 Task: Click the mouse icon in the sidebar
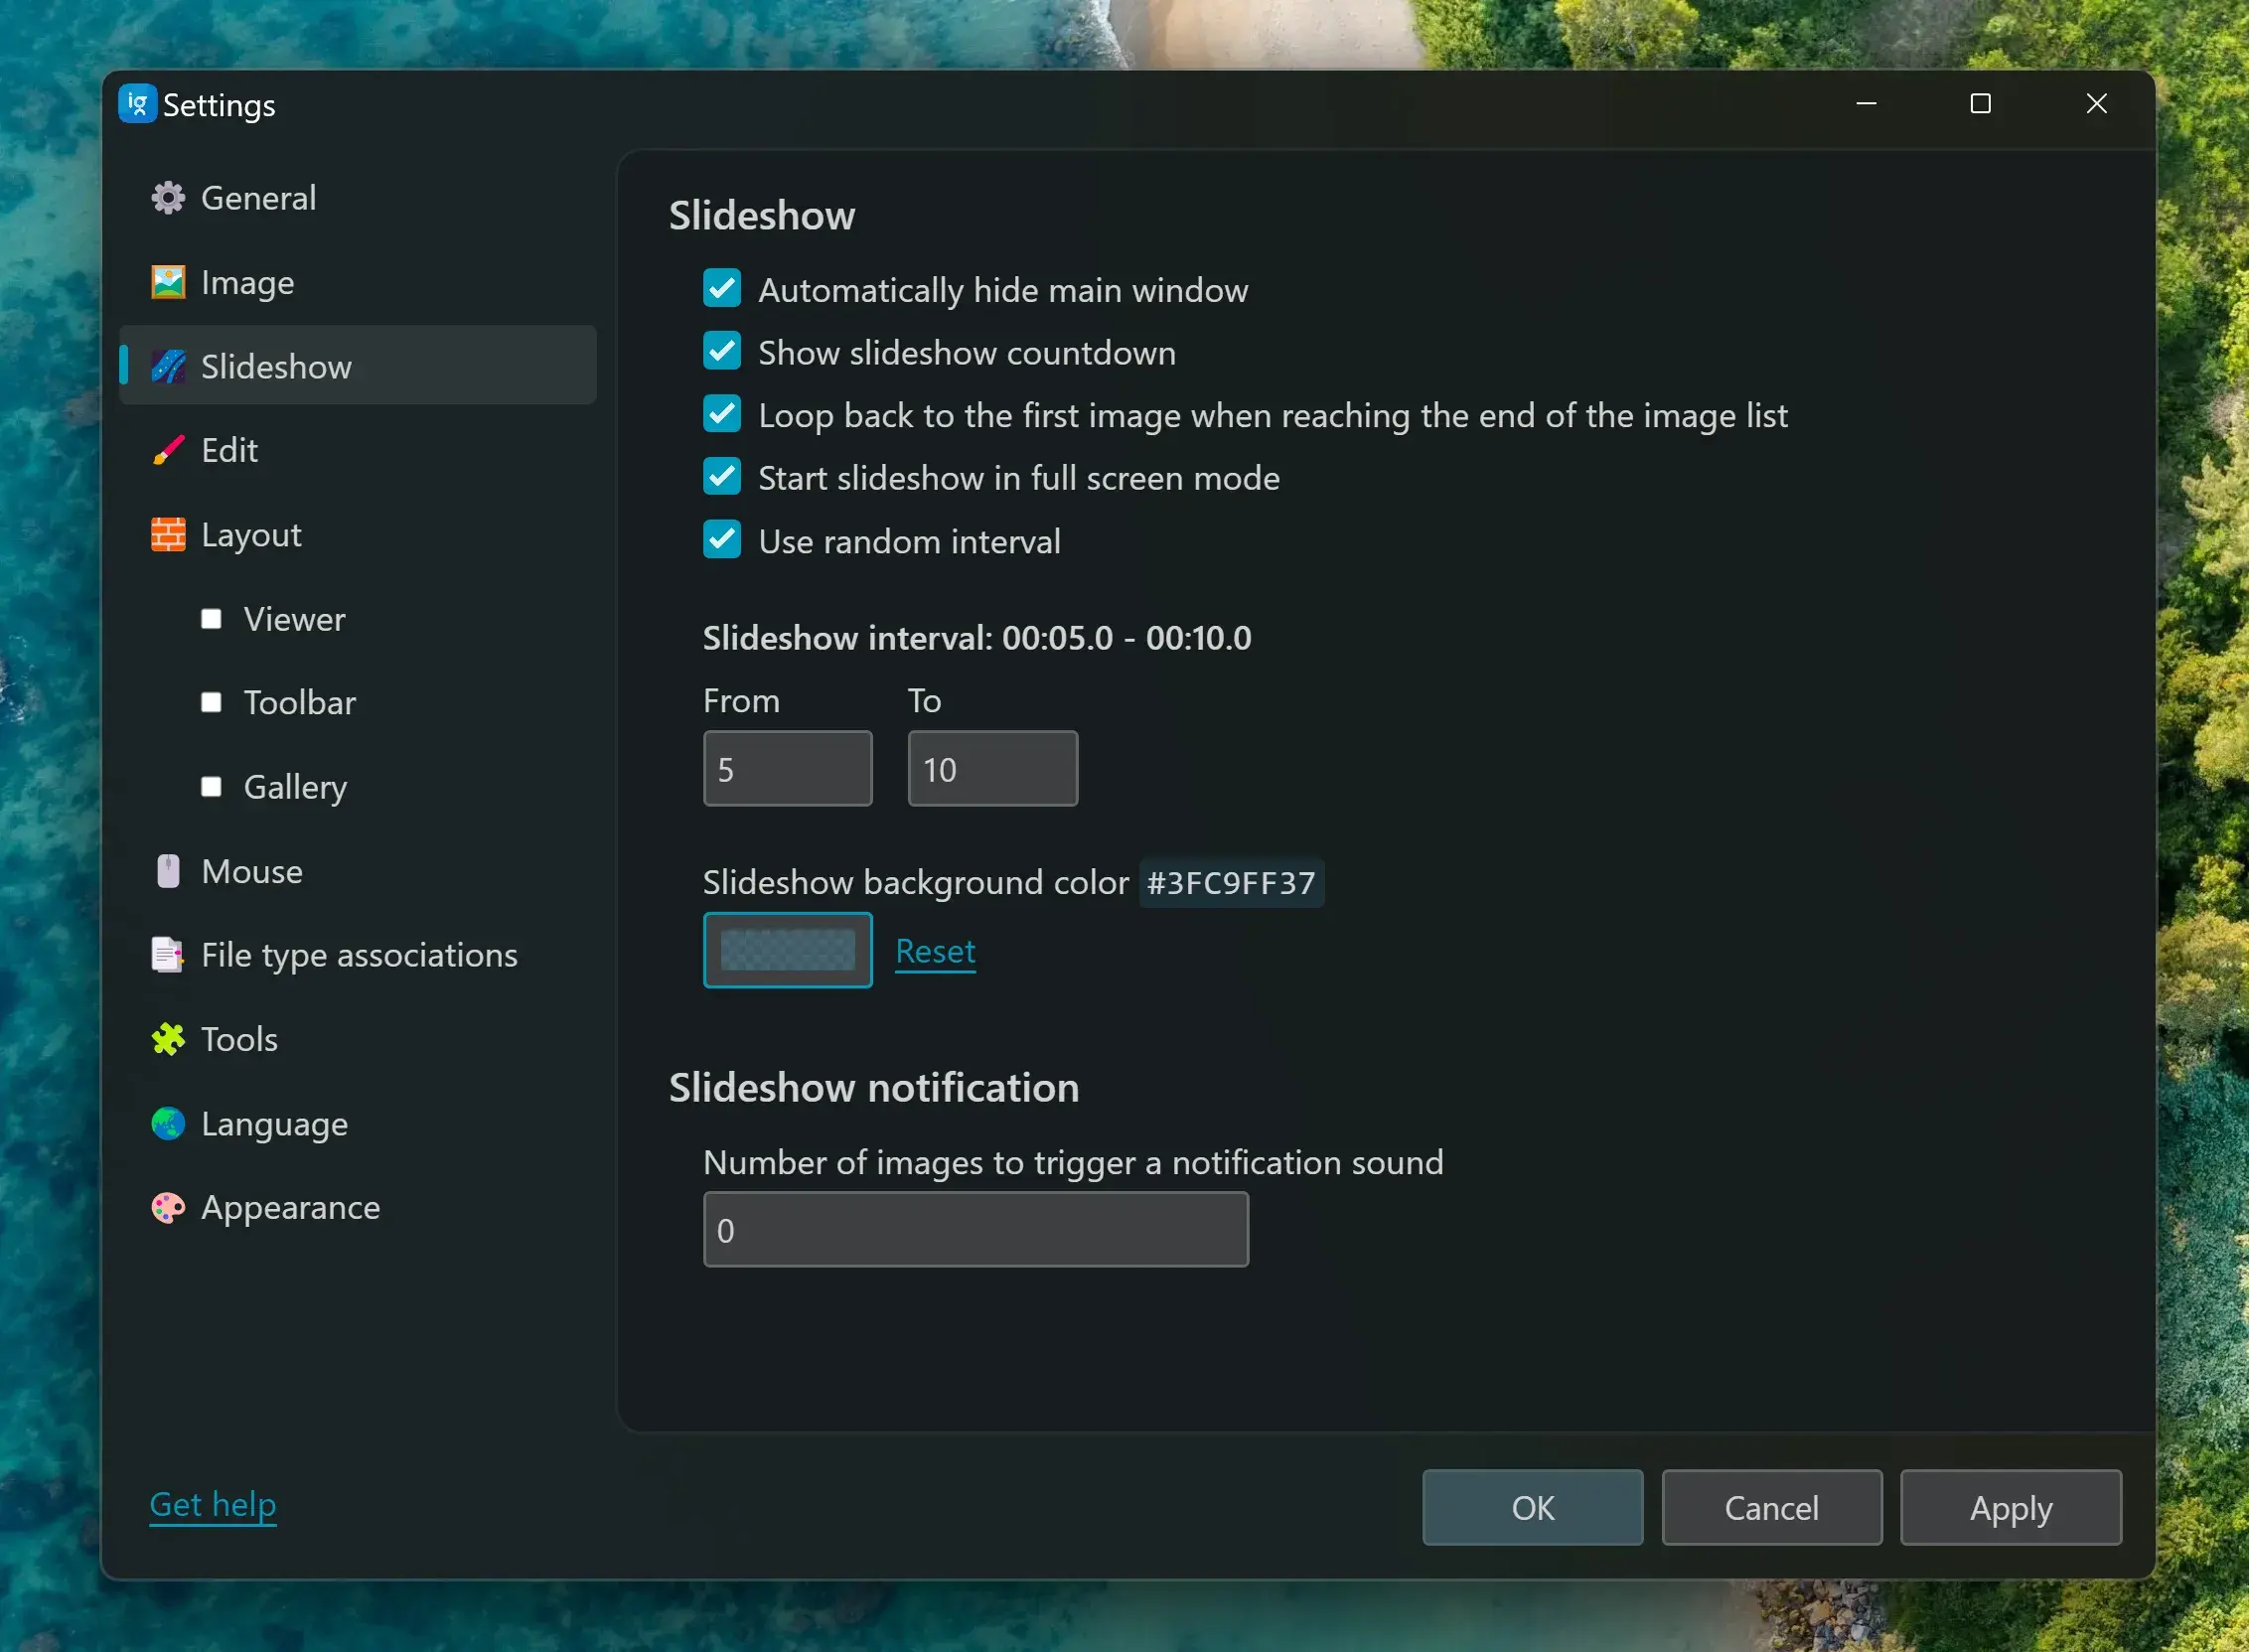coord(168,871)
